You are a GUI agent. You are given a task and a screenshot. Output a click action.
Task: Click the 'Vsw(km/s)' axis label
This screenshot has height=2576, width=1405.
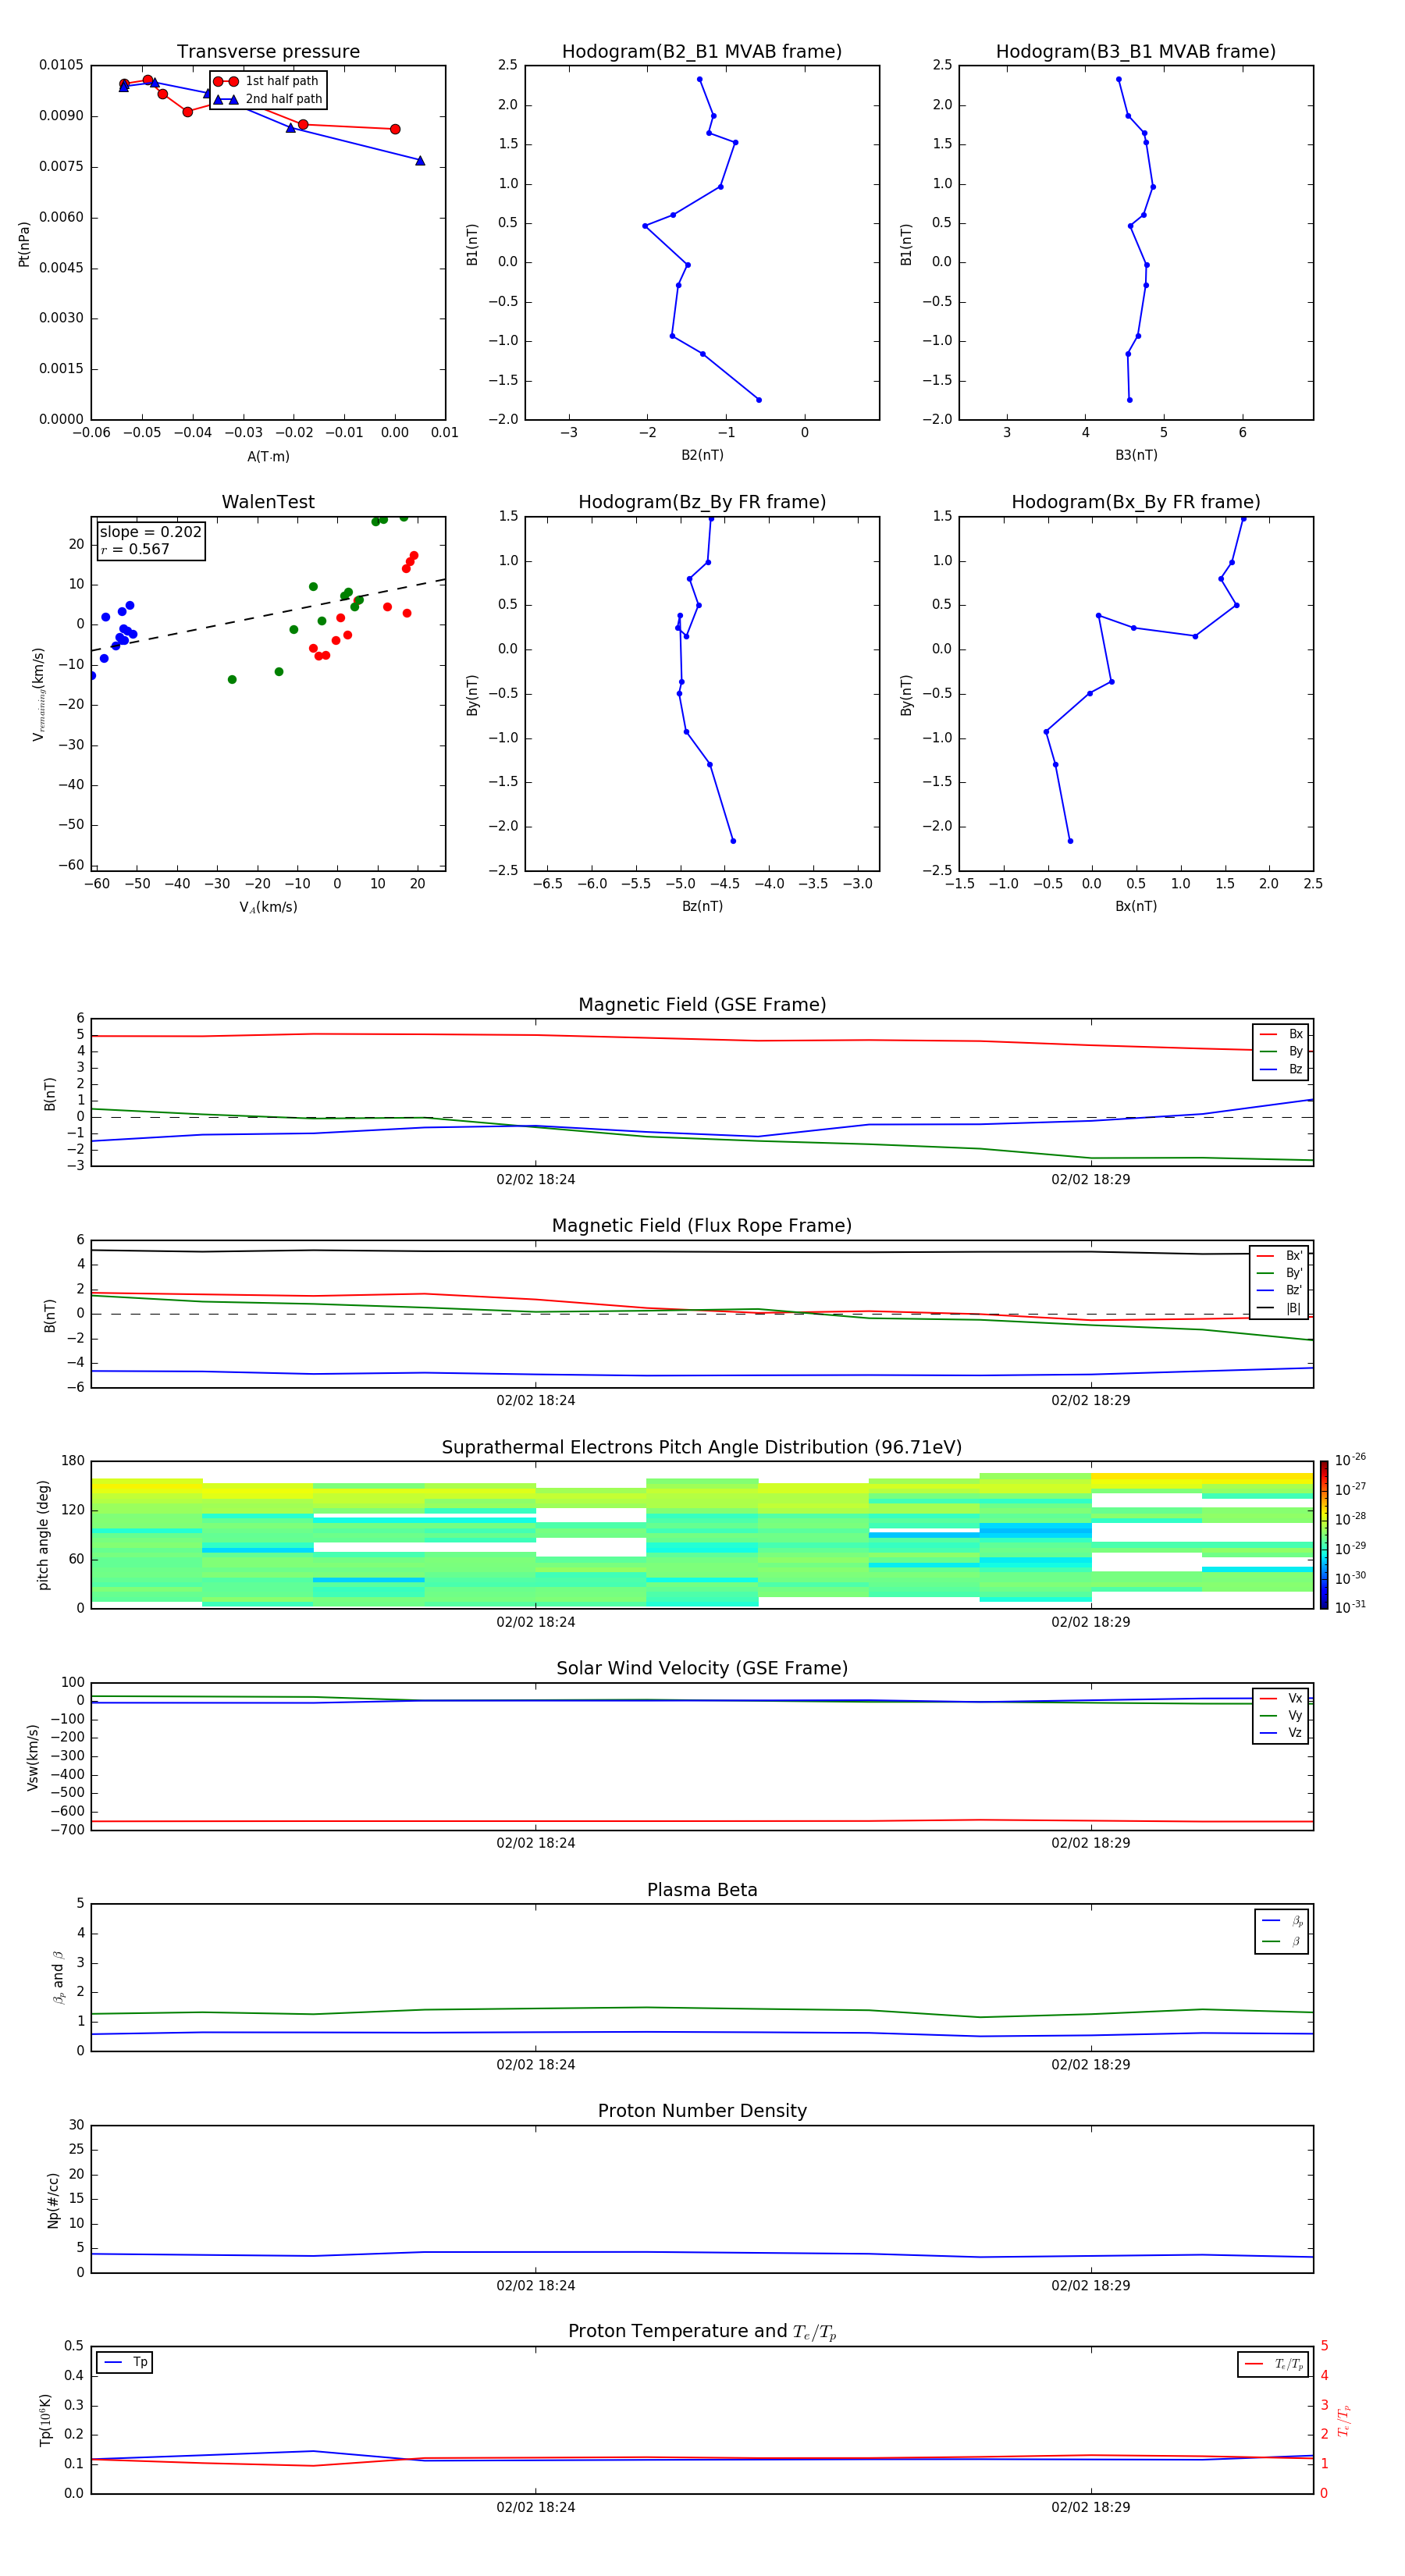pos(33,1757)
